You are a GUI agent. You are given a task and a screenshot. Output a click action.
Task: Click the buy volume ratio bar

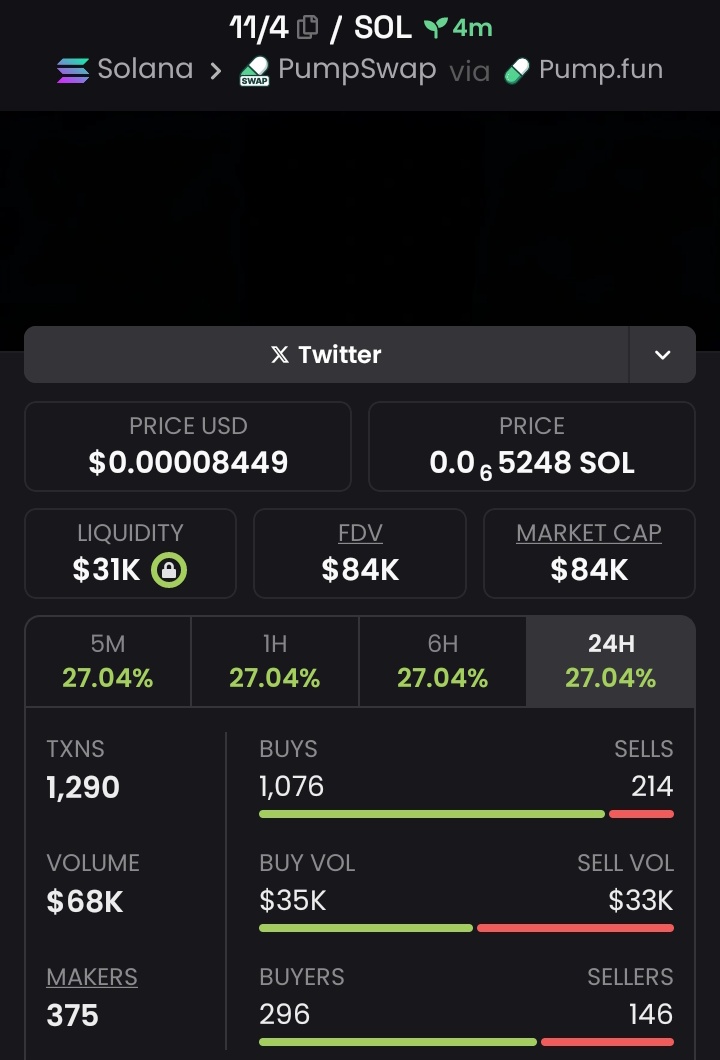coord(366,928)
